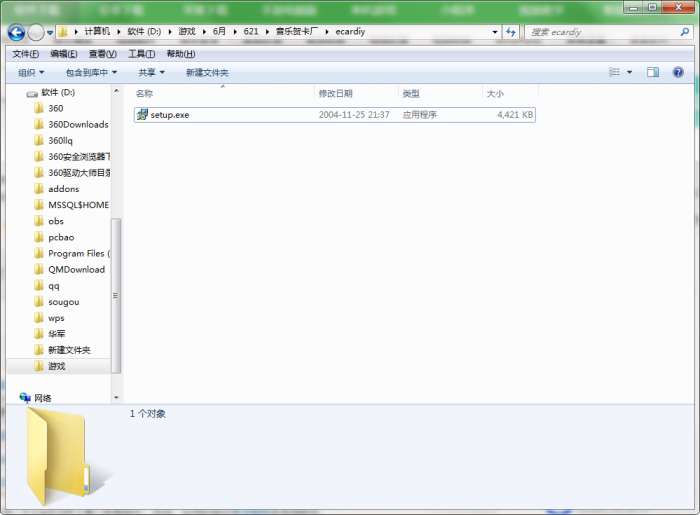Open the 查看(V) menu

click(103, 54)
